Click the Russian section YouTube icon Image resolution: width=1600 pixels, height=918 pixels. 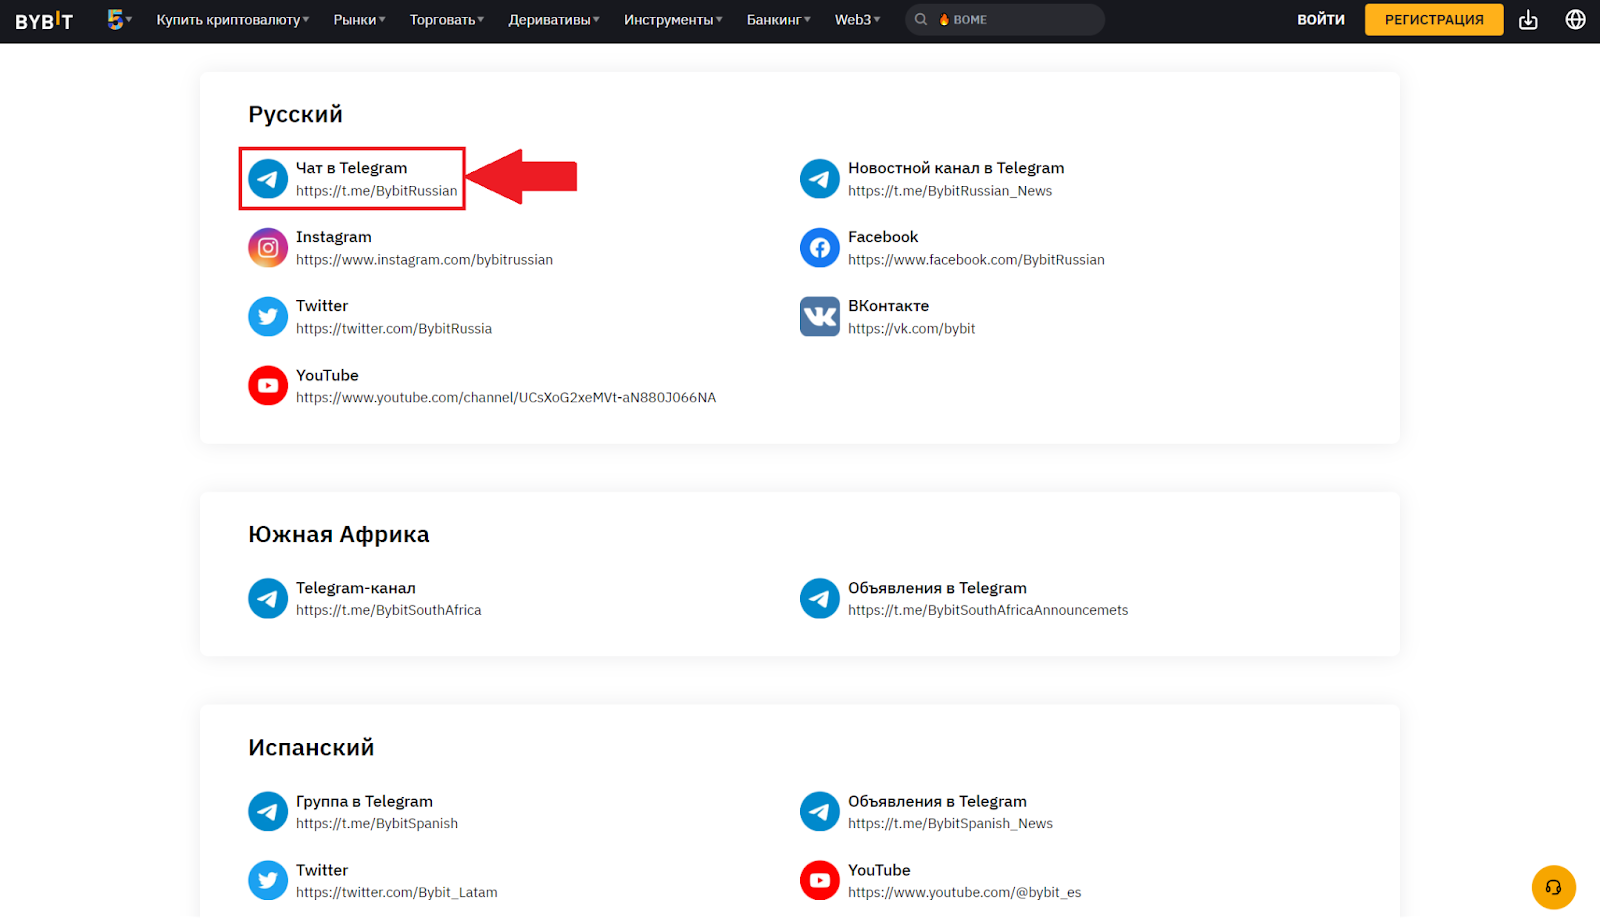tap(268, 386)
